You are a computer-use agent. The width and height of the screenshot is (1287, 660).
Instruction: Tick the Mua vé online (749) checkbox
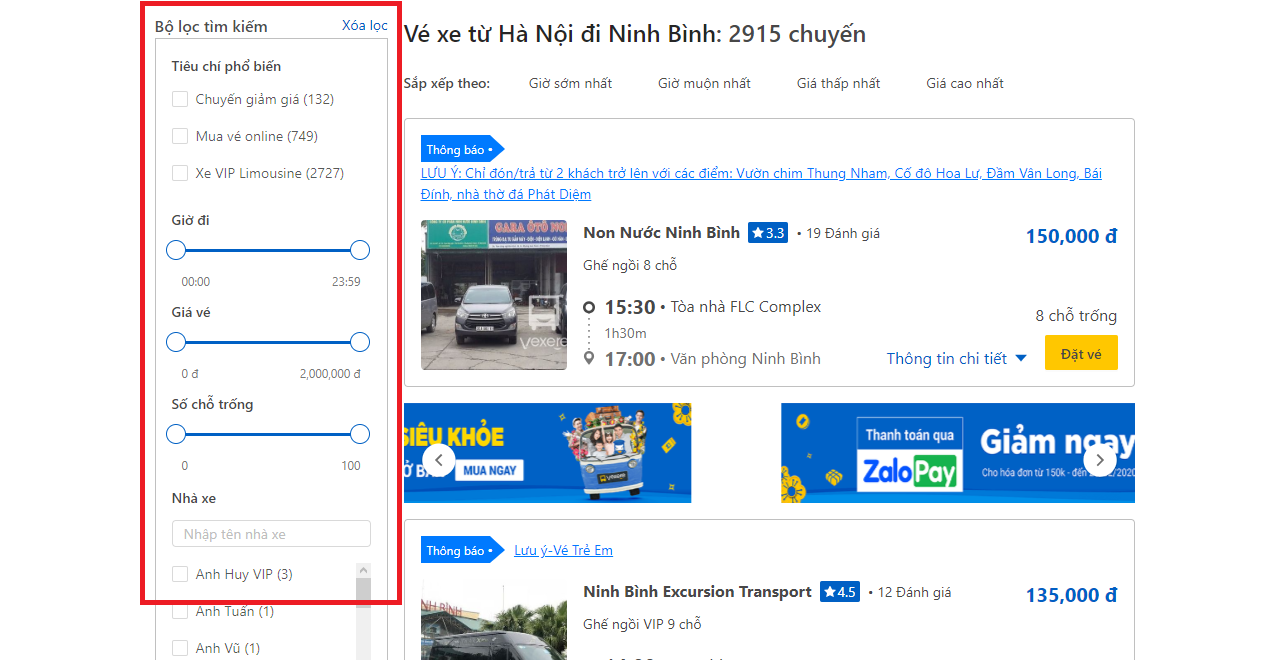pyautogui.click(x=180, y=136)
